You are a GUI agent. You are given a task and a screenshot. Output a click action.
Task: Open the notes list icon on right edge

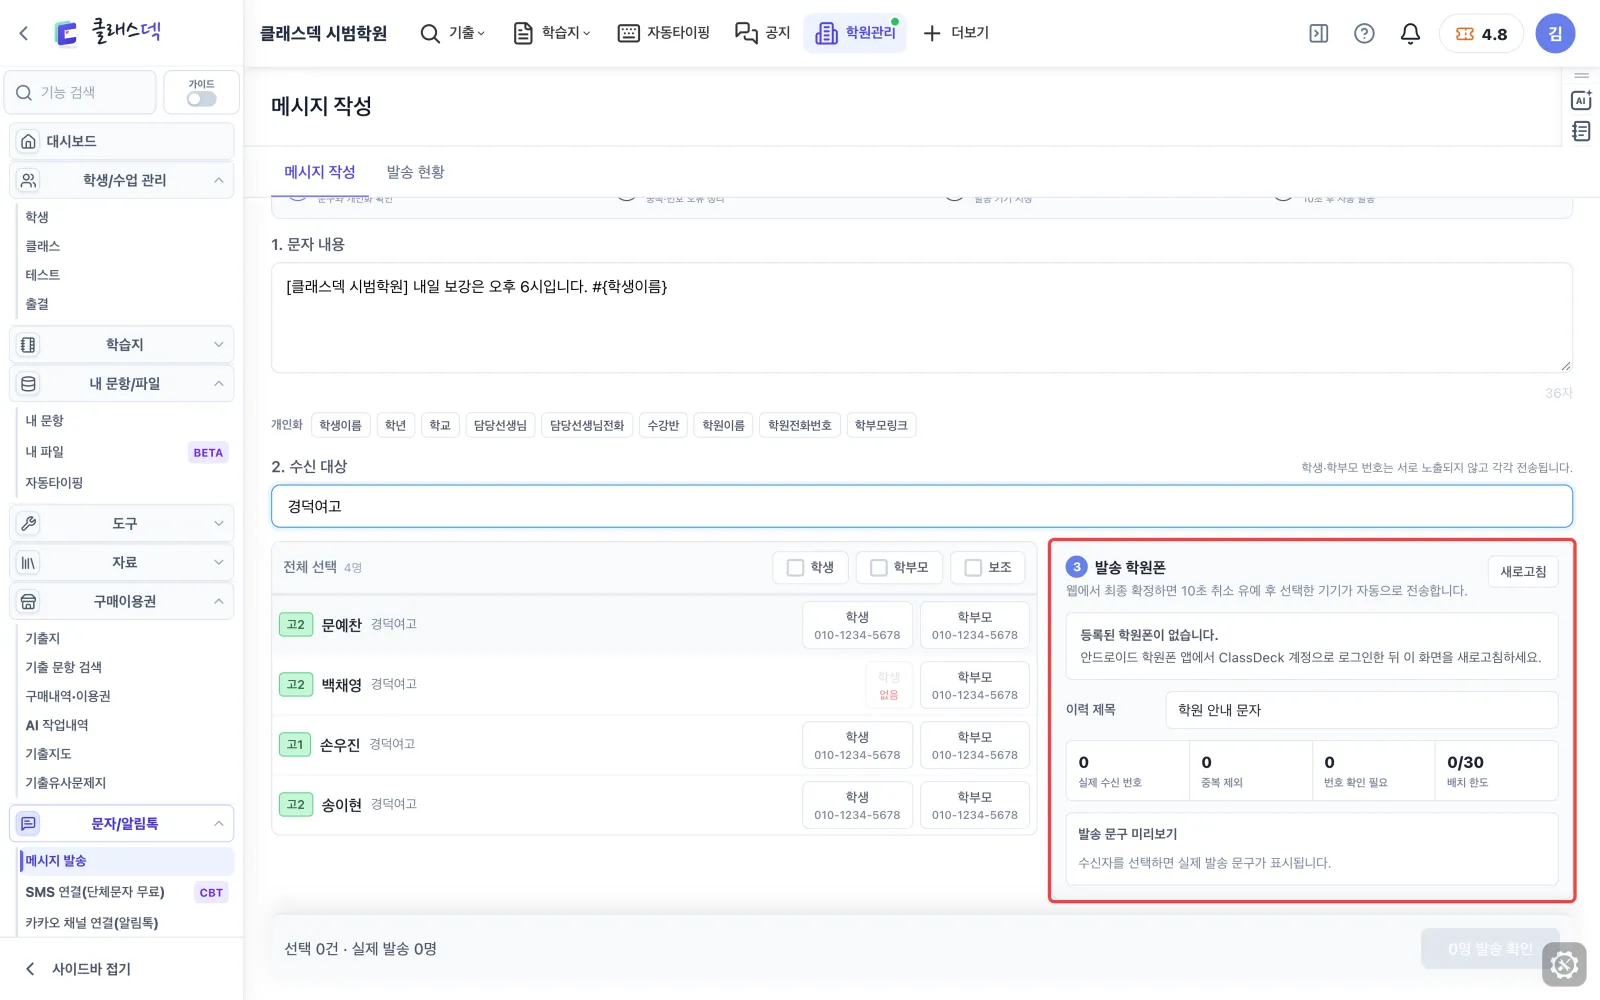coord(1581,131)
